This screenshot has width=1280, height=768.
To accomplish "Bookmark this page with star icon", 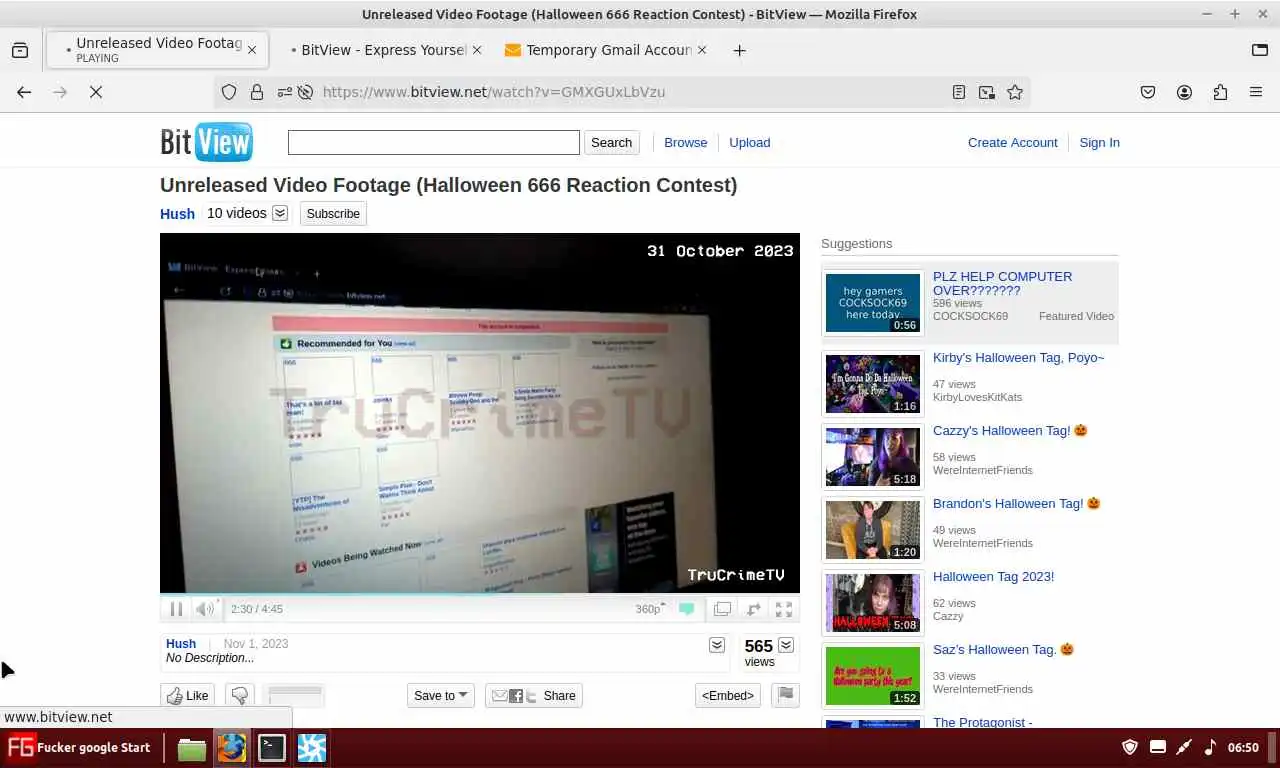I will point(1015,92).
